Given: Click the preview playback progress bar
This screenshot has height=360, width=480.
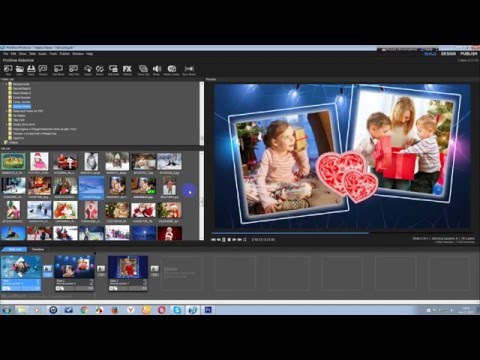Looking at the screenshot, I should coord(342,233).
